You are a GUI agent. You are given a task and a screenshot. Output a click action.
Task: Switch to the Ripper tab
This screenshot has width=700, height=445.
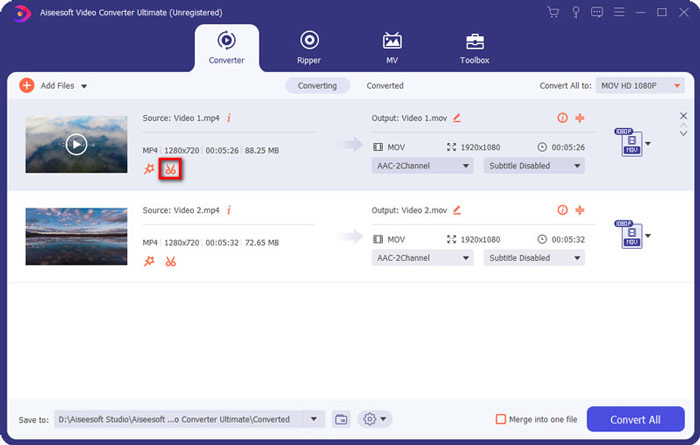coord(309,48)
